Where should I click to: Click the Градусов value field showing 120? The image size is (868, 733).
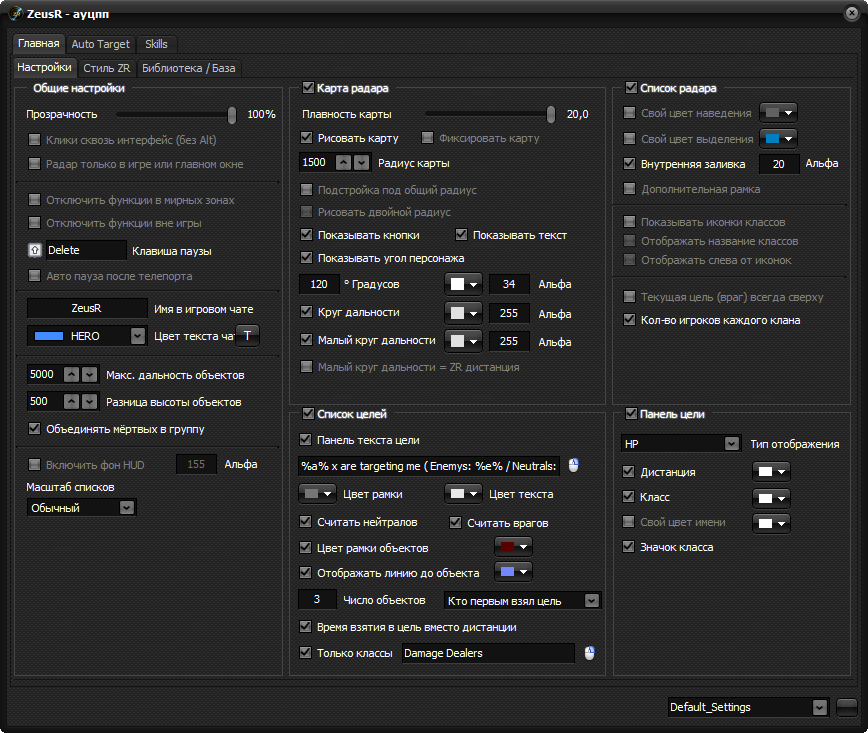tap(319, 284)
